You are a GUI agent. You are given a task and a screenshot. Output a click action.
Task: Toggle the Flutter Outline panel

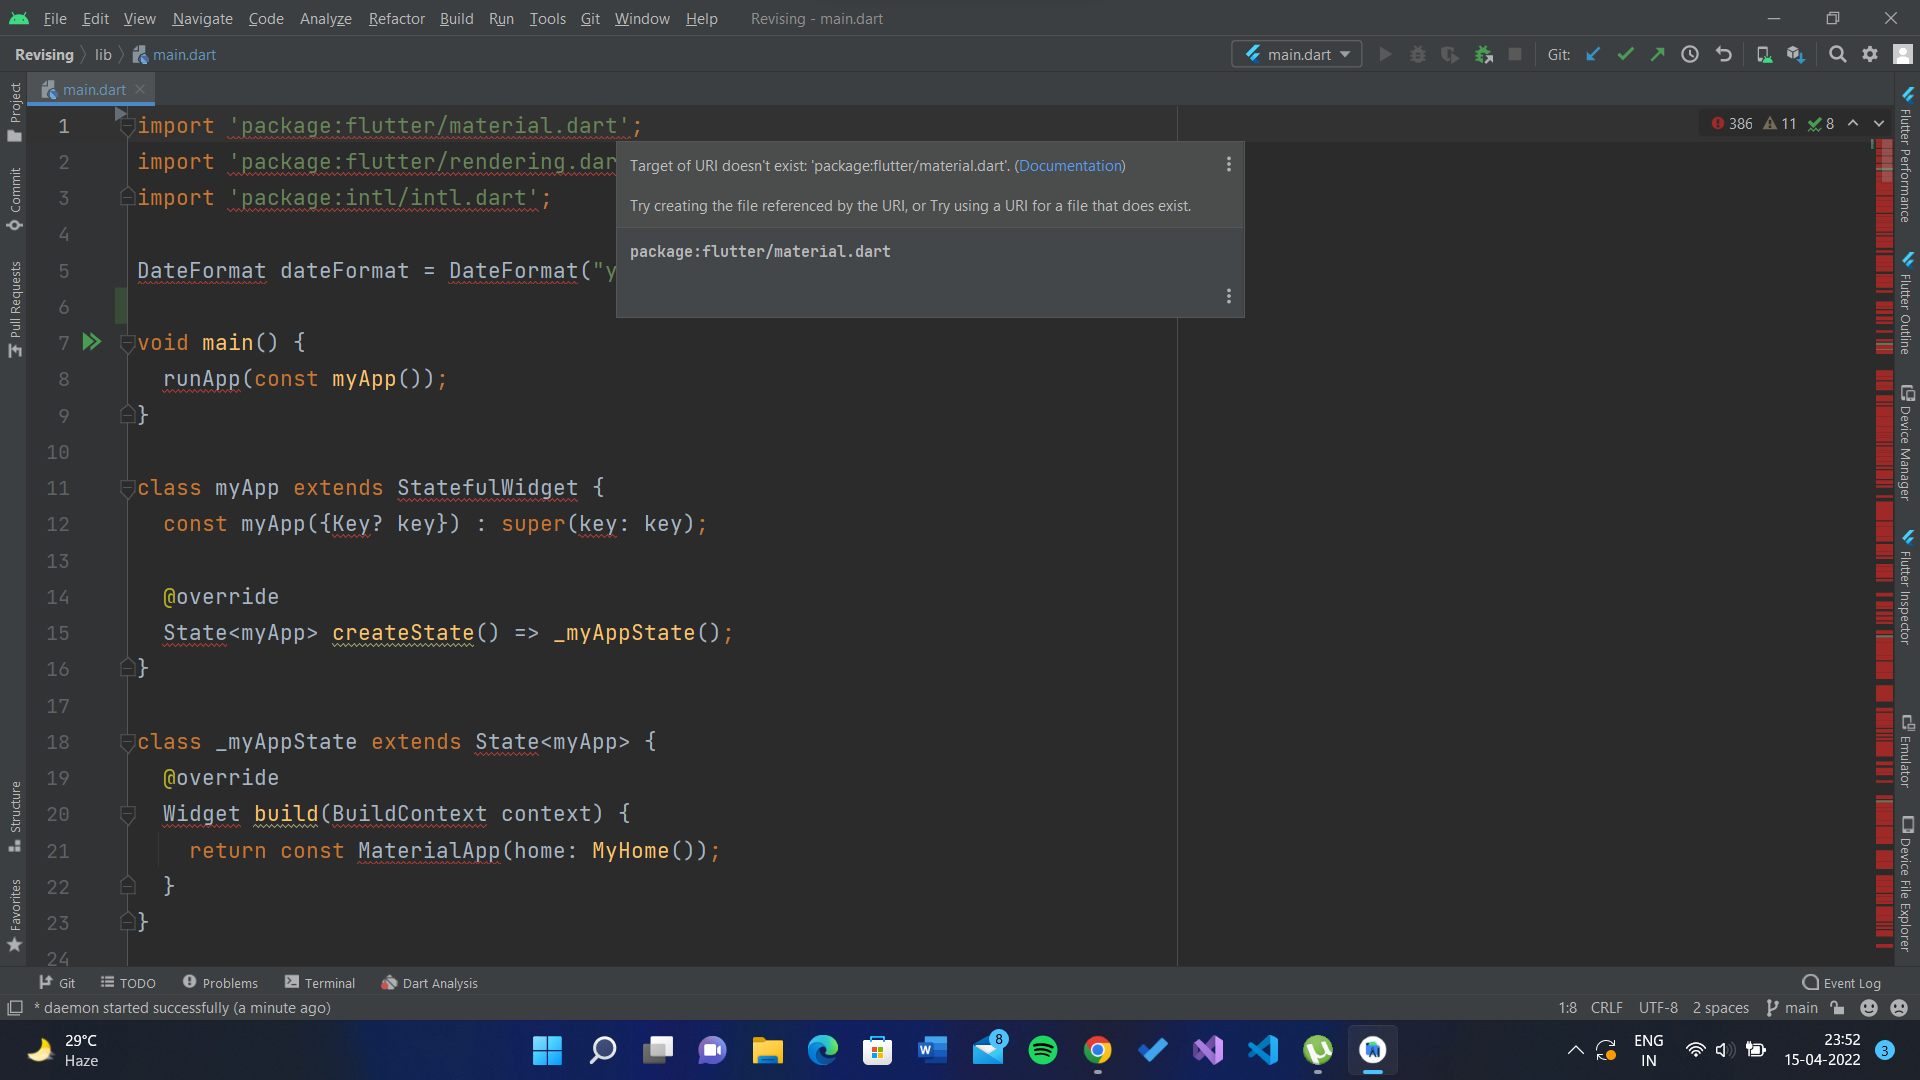click(1906, 304)
